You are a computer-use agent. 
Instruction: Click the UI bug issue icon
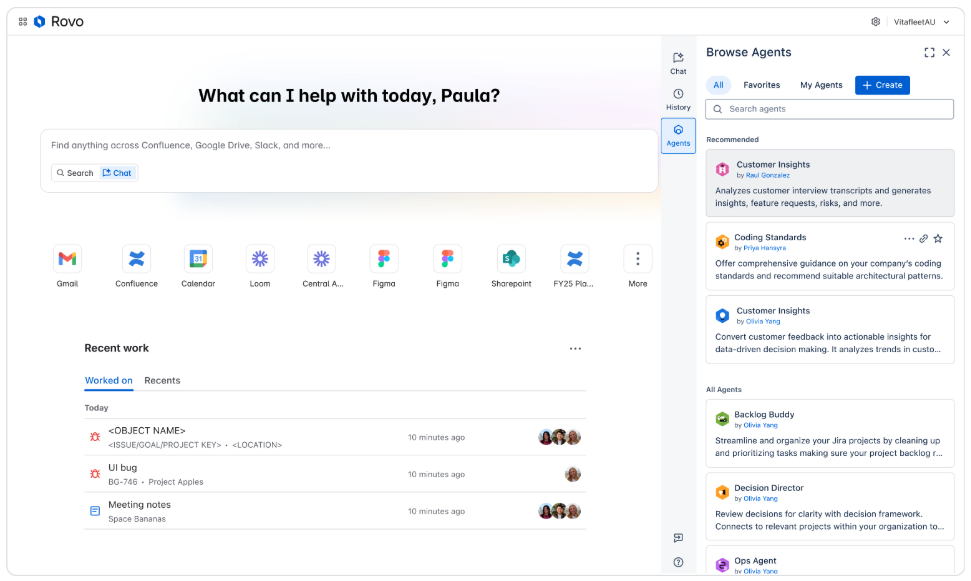click(95, 474)
